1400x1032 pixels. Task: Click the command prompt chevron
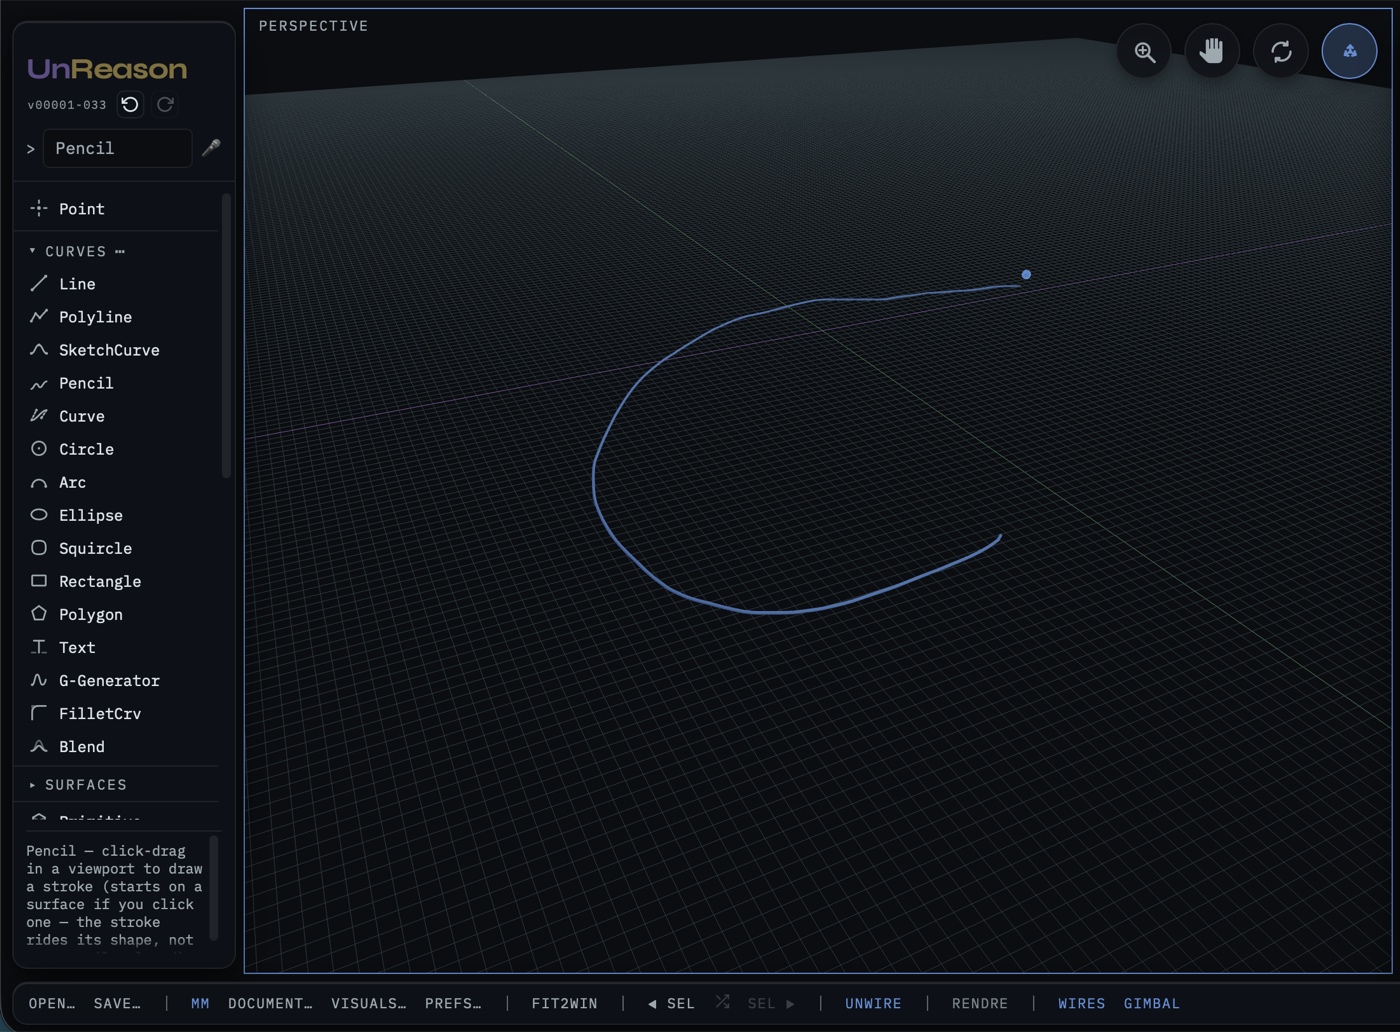[x=30, y=149]
